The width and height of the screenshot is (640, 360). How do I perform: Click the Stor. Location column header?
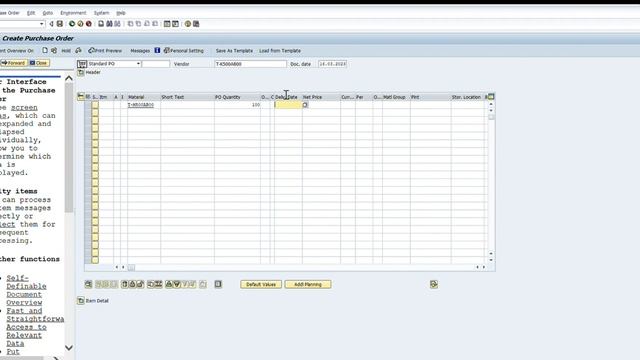467,97
